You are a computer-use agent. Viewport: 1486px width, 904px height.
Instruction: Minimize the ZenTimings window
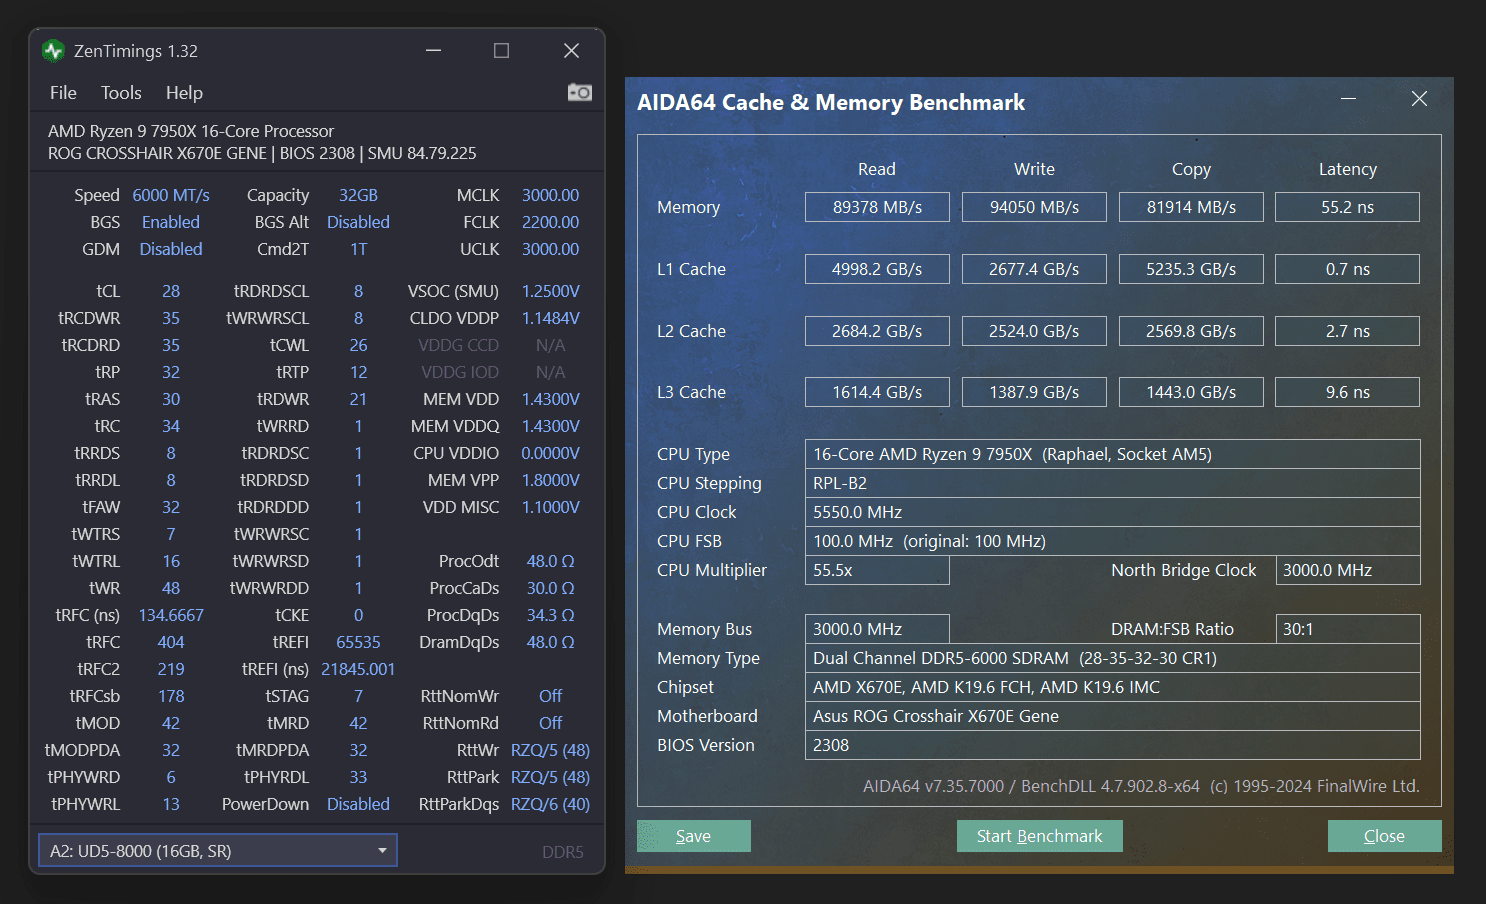pos(433,50)
